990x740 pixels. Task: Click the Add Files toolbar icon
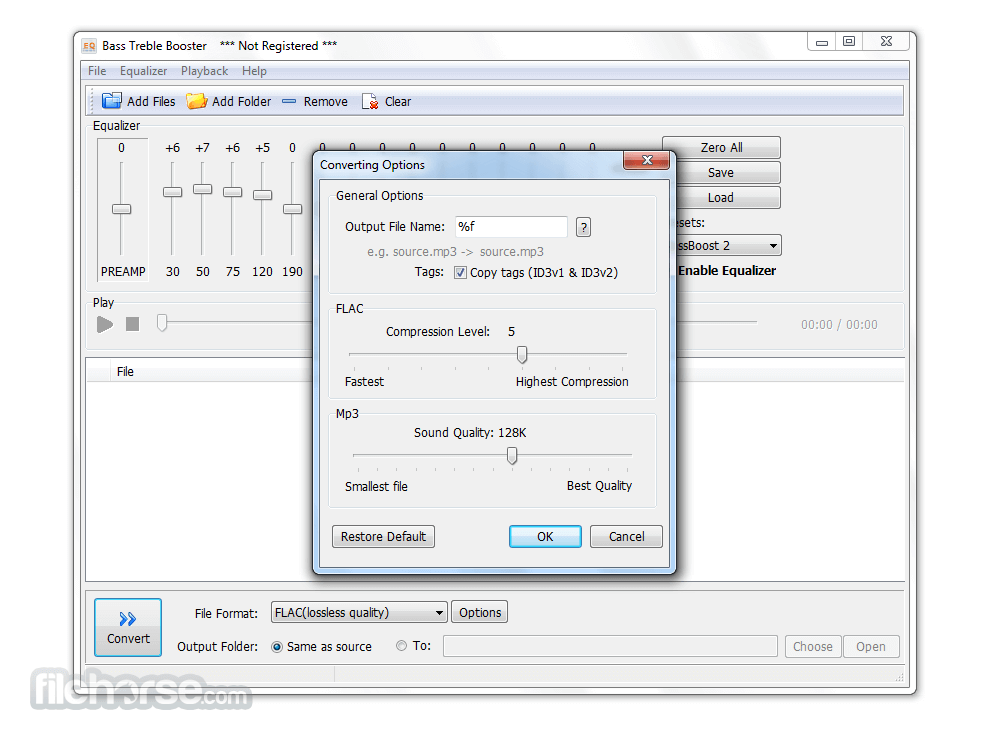[112, 101]
